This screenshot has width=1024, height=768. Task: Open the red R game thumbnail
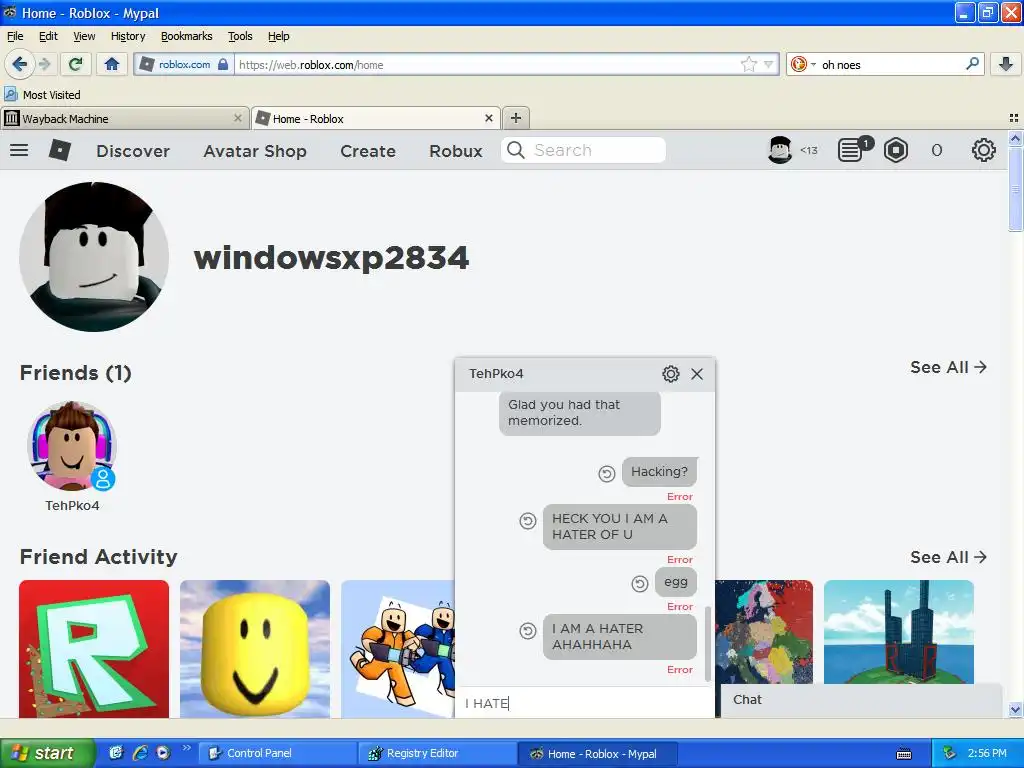coord(94,648)
